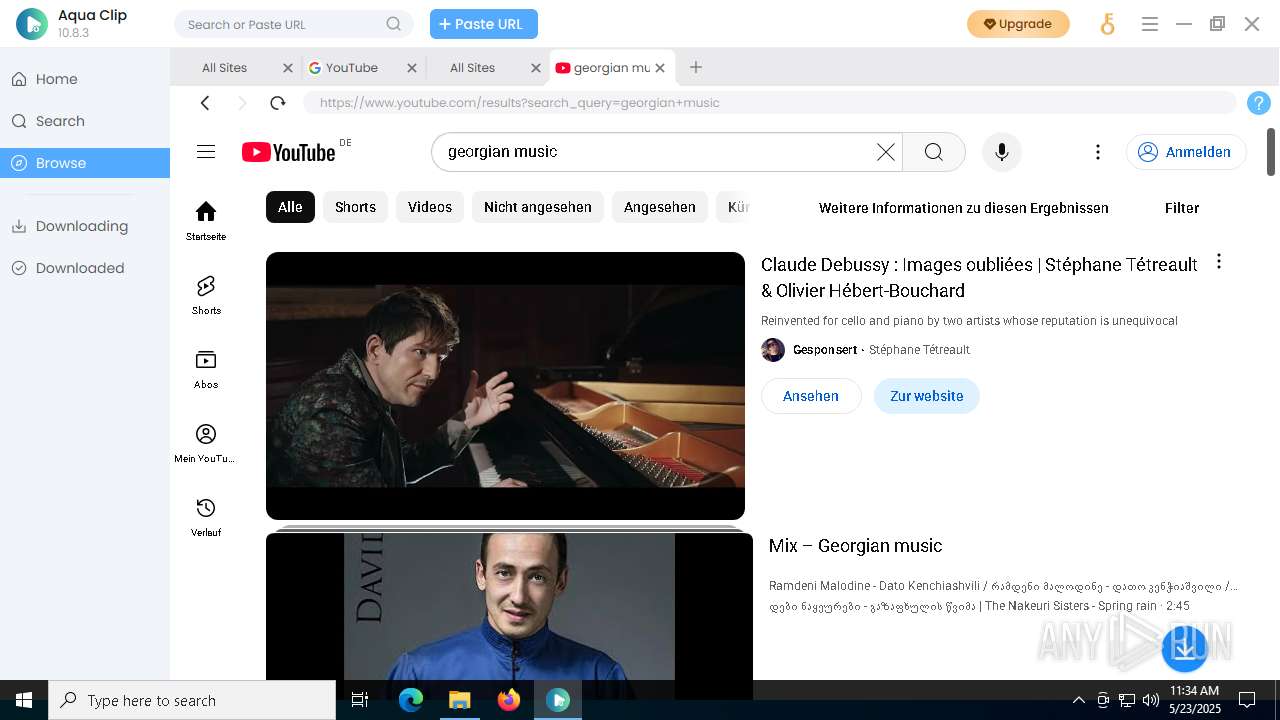Close the YouTube Google tab
Image resolution: width=1280 pixels, height=720 pixels.
pos(412,68)
